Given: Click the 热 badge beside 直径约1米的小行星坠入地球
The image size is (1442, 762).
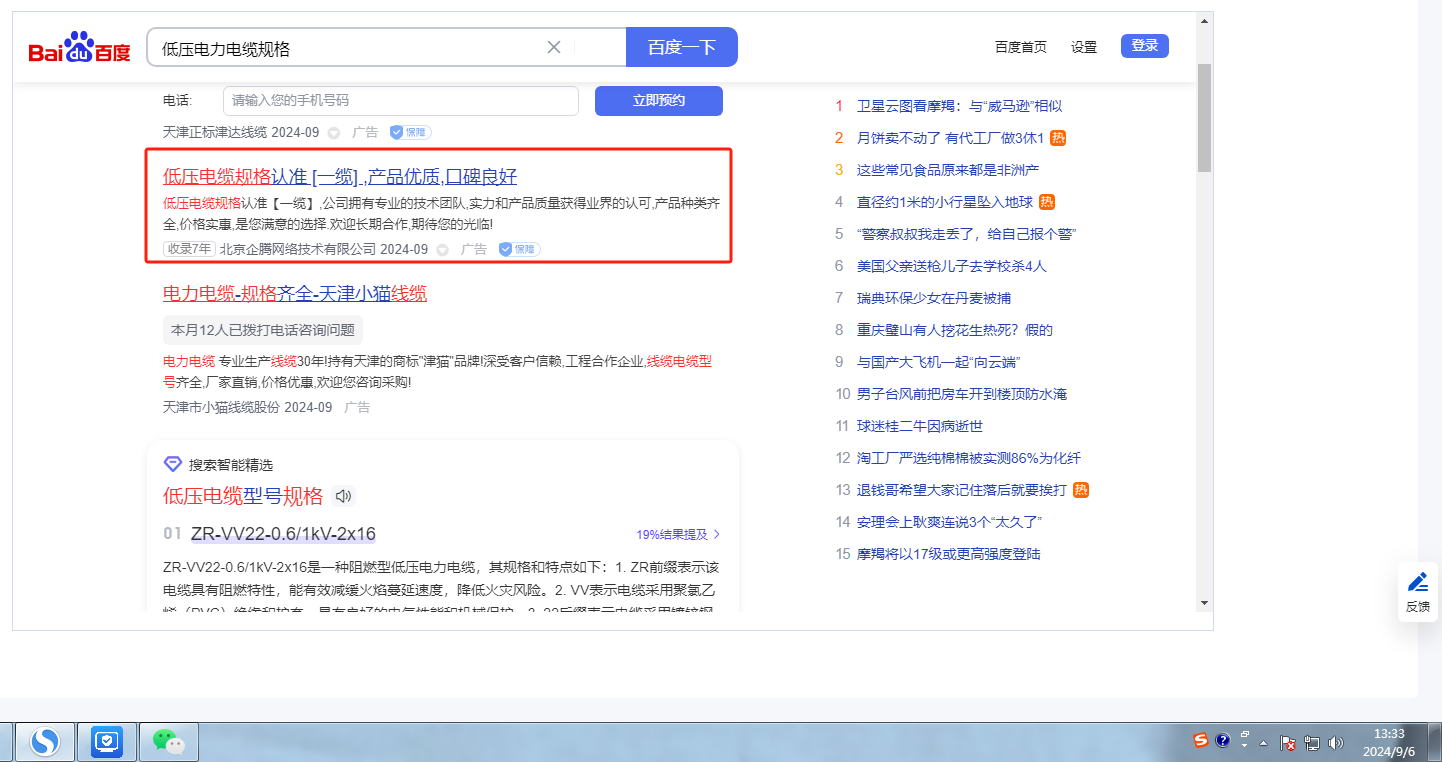Looking at the screenshot, I should (x=1048, y=202).
